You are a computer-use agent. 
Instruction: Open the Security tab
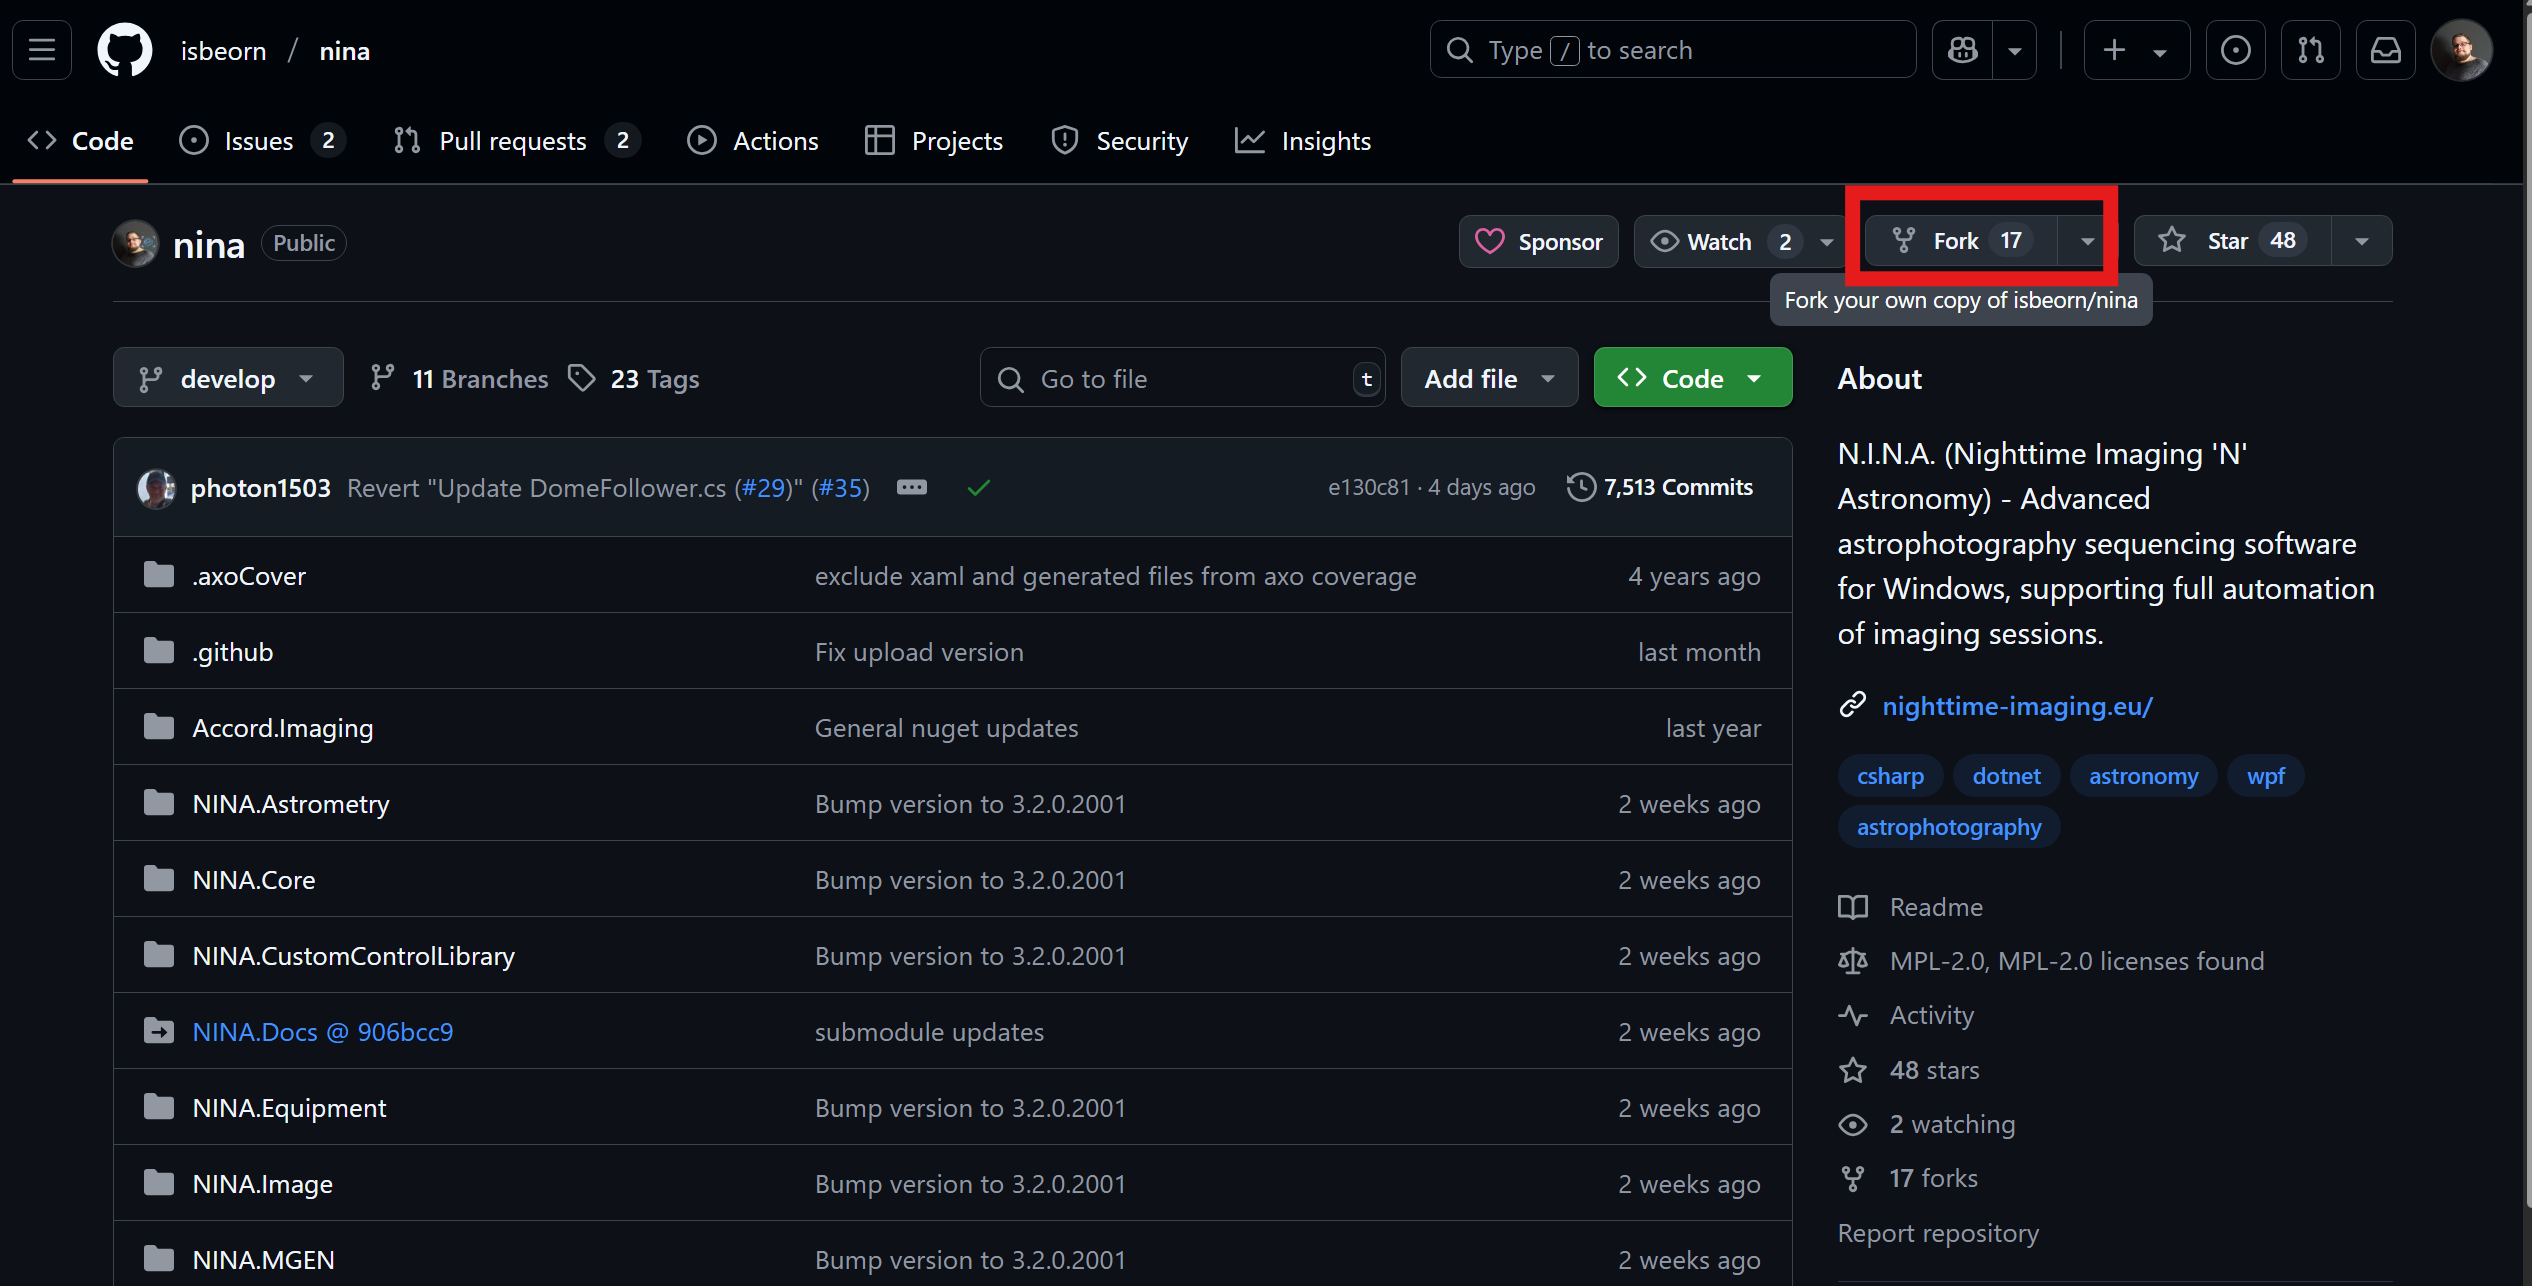tap(1120, 141)
